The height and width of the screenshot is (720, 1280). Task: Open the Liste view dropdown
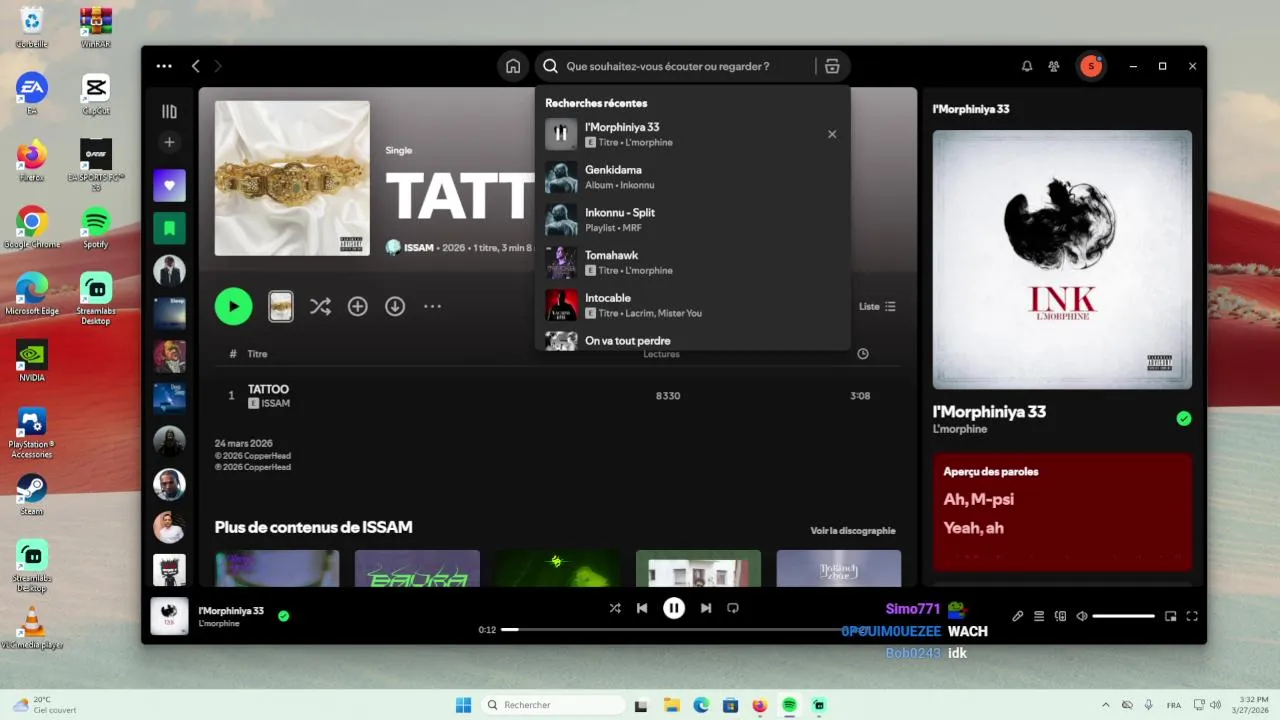(877, 306)
